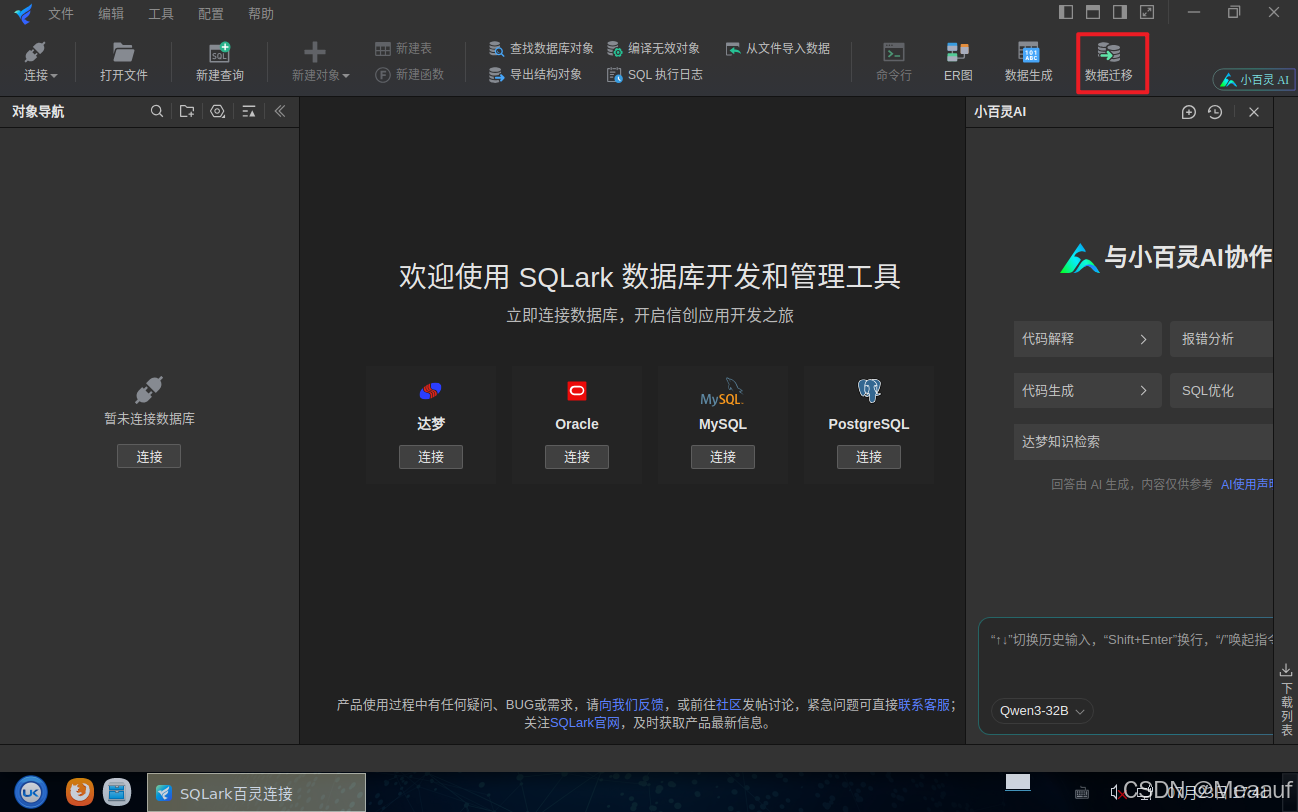The image size is (1298, 812).
Task: Click the 连接 button for Oracle
Action: (577, 457)
